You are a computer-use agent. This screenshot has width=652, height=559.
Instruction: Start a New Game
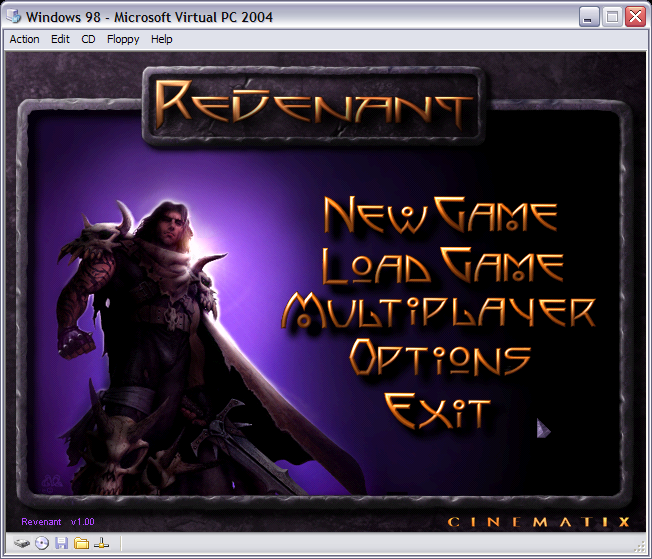(x=441, y=215)
